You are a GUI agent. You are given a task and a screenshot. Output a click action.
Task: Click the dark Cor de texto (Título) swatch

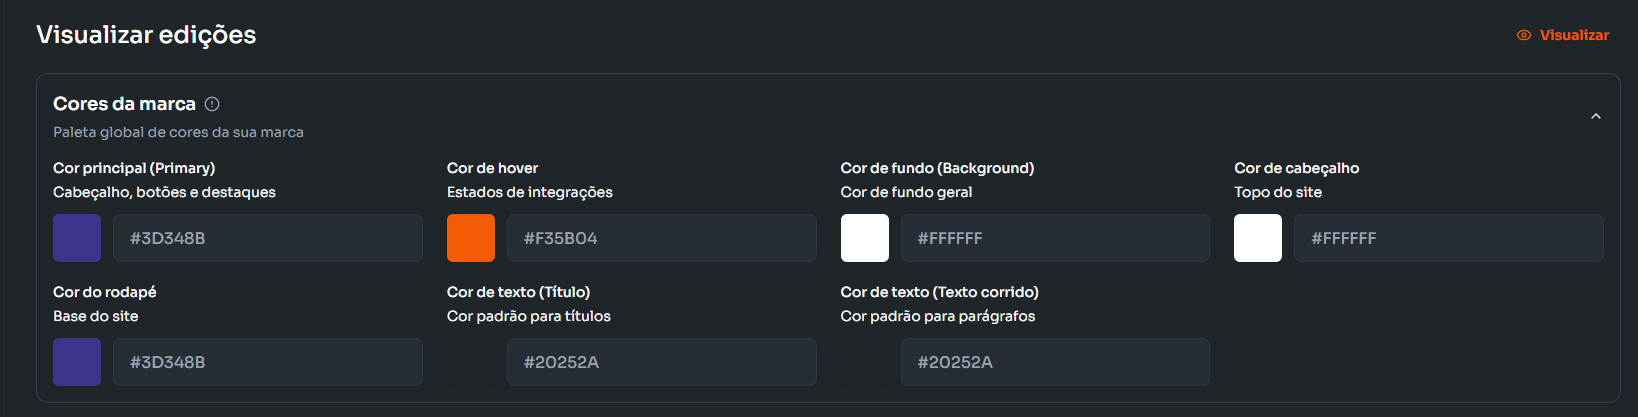(x=471, y=362)
